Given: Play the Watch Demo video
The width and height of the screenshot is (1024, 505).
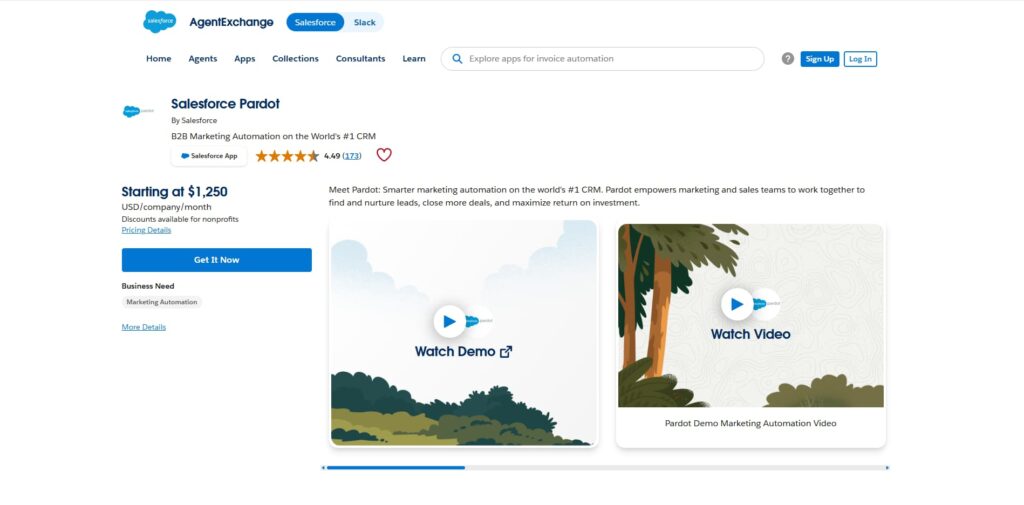Looking at the screenshot, I should tap(449, 321).
